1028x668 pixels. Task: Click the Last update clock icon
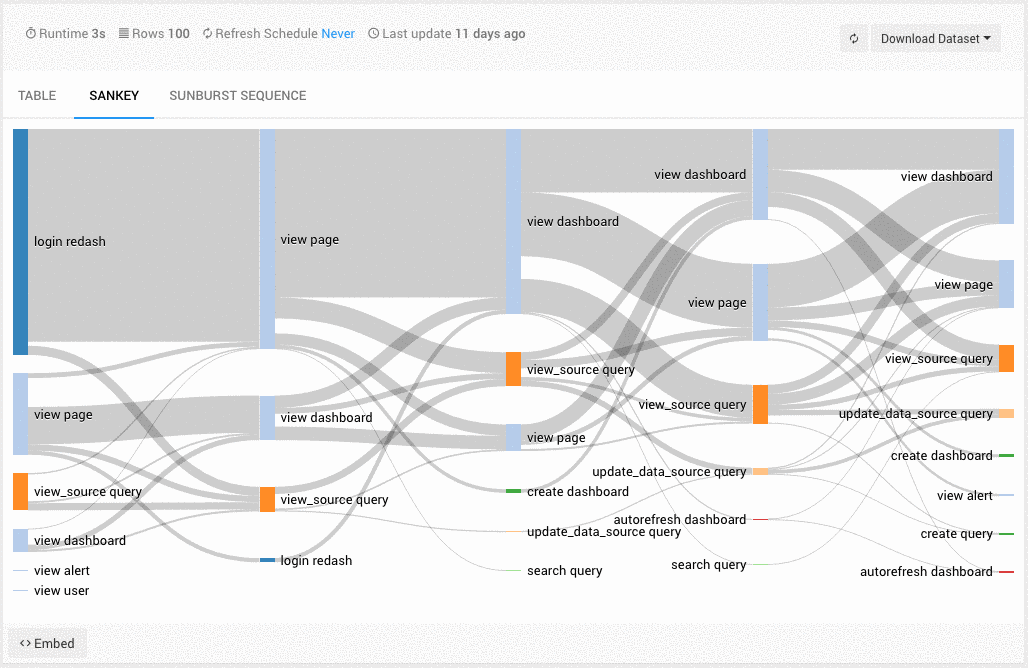[x=374, y=34]
